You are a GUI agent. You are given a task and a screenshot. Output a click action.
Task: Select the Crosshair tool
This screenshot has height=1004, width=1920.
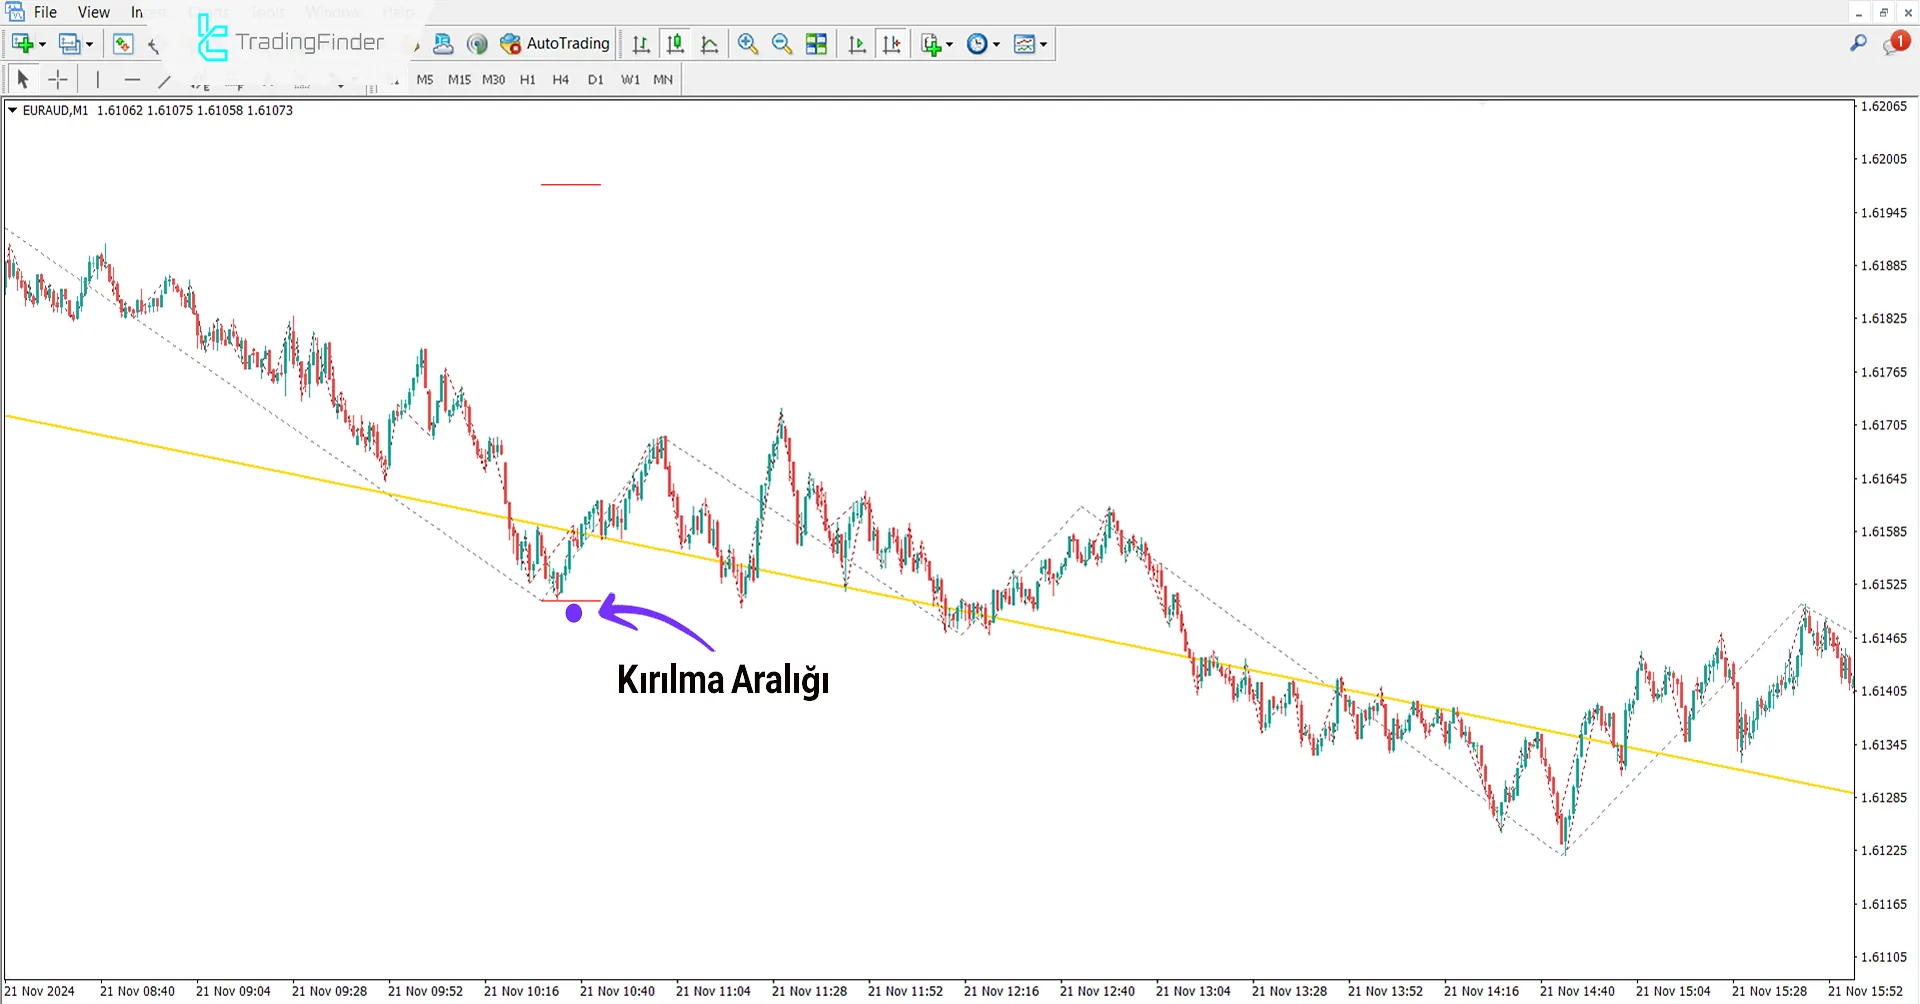pos(58,80)
